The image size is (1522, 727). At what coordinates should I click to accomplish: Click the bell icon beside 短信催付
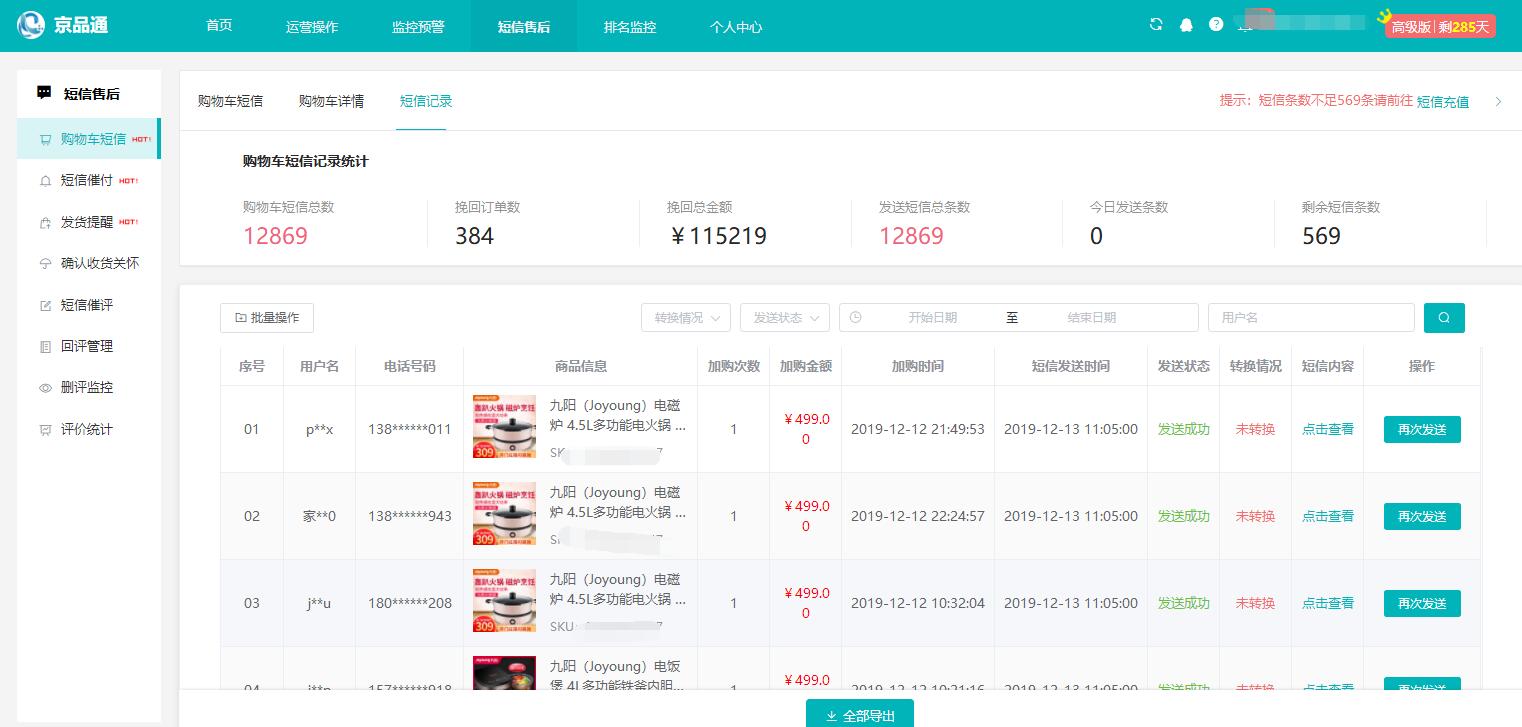point(45,181)
